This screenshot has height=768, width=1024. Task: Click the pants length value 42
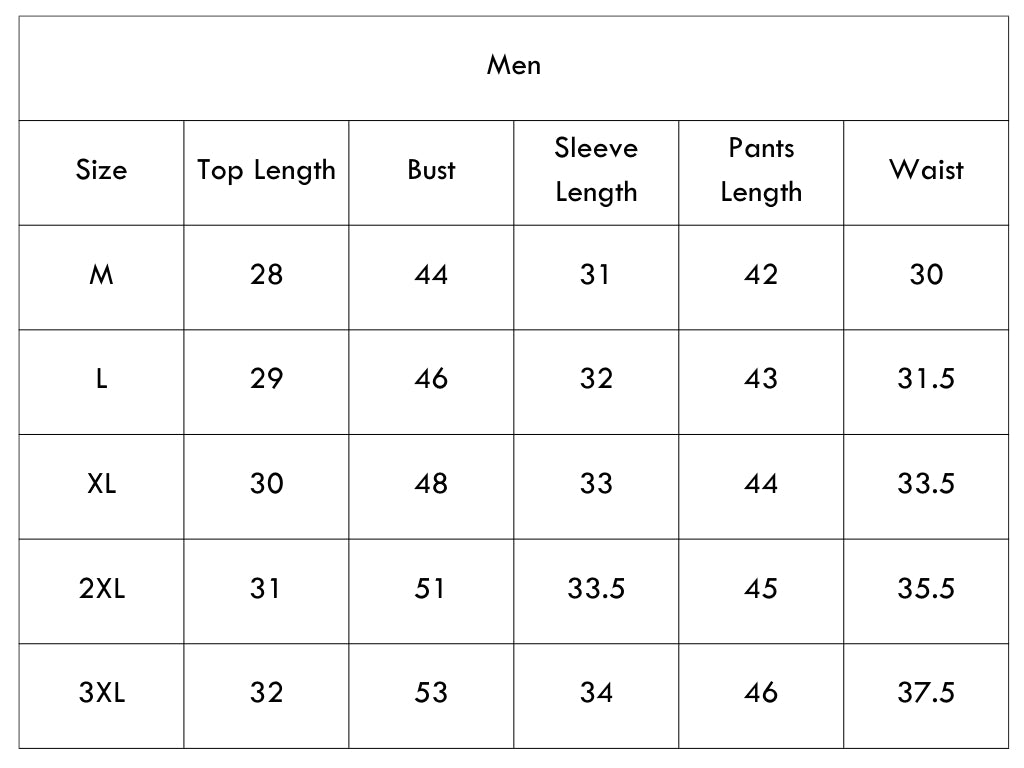761,275
